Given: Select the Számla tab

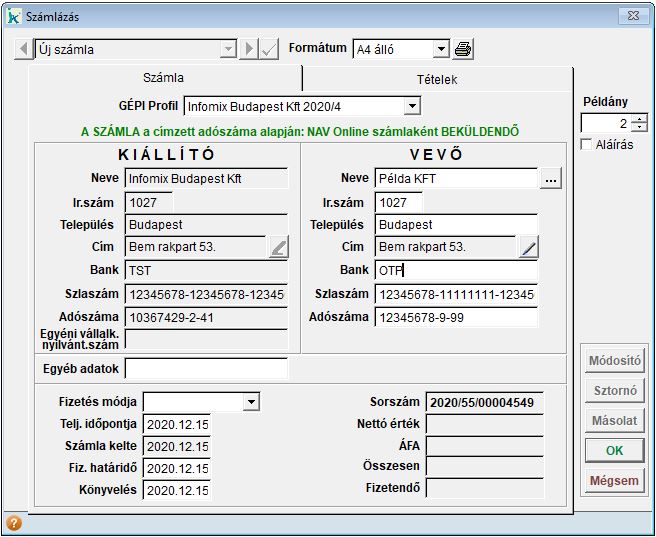Looking at the screenshot, I should coord(164,78).
